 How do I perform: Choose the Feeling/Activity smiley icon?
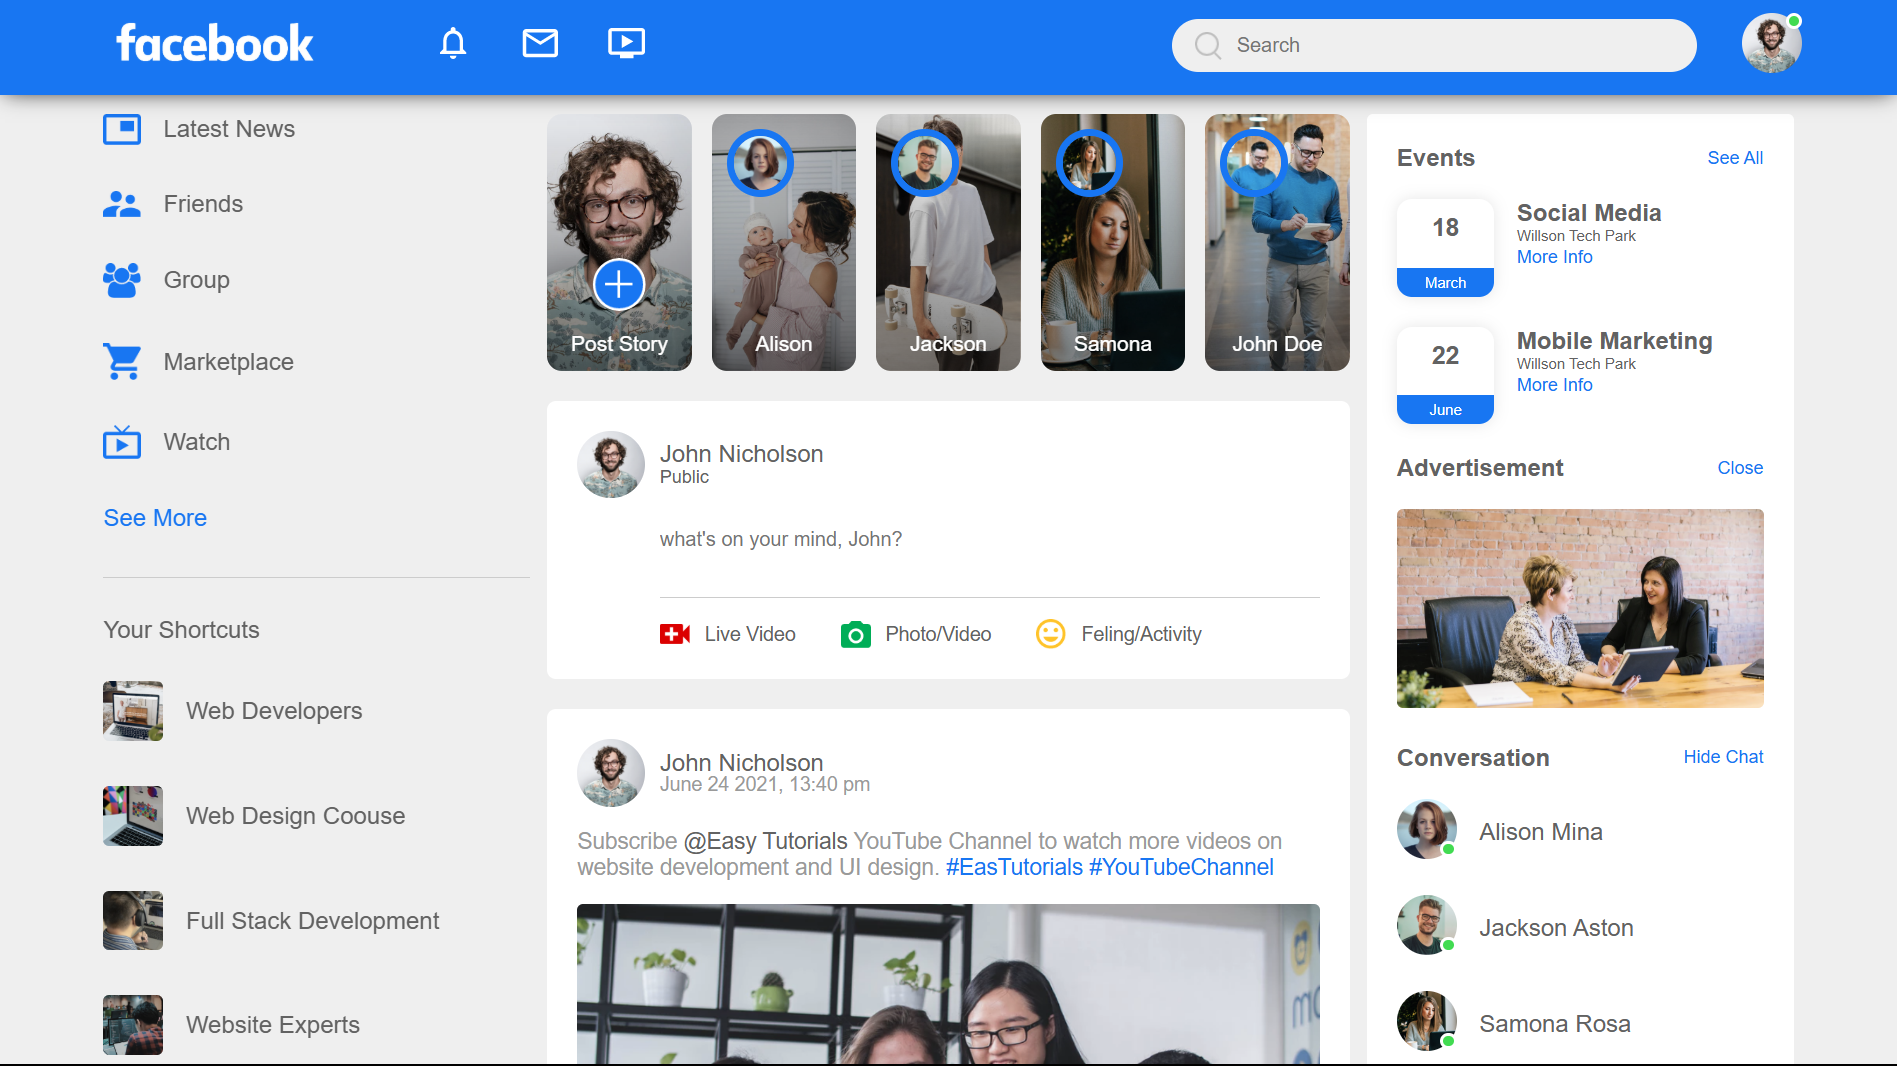[x=1050, y=634]
